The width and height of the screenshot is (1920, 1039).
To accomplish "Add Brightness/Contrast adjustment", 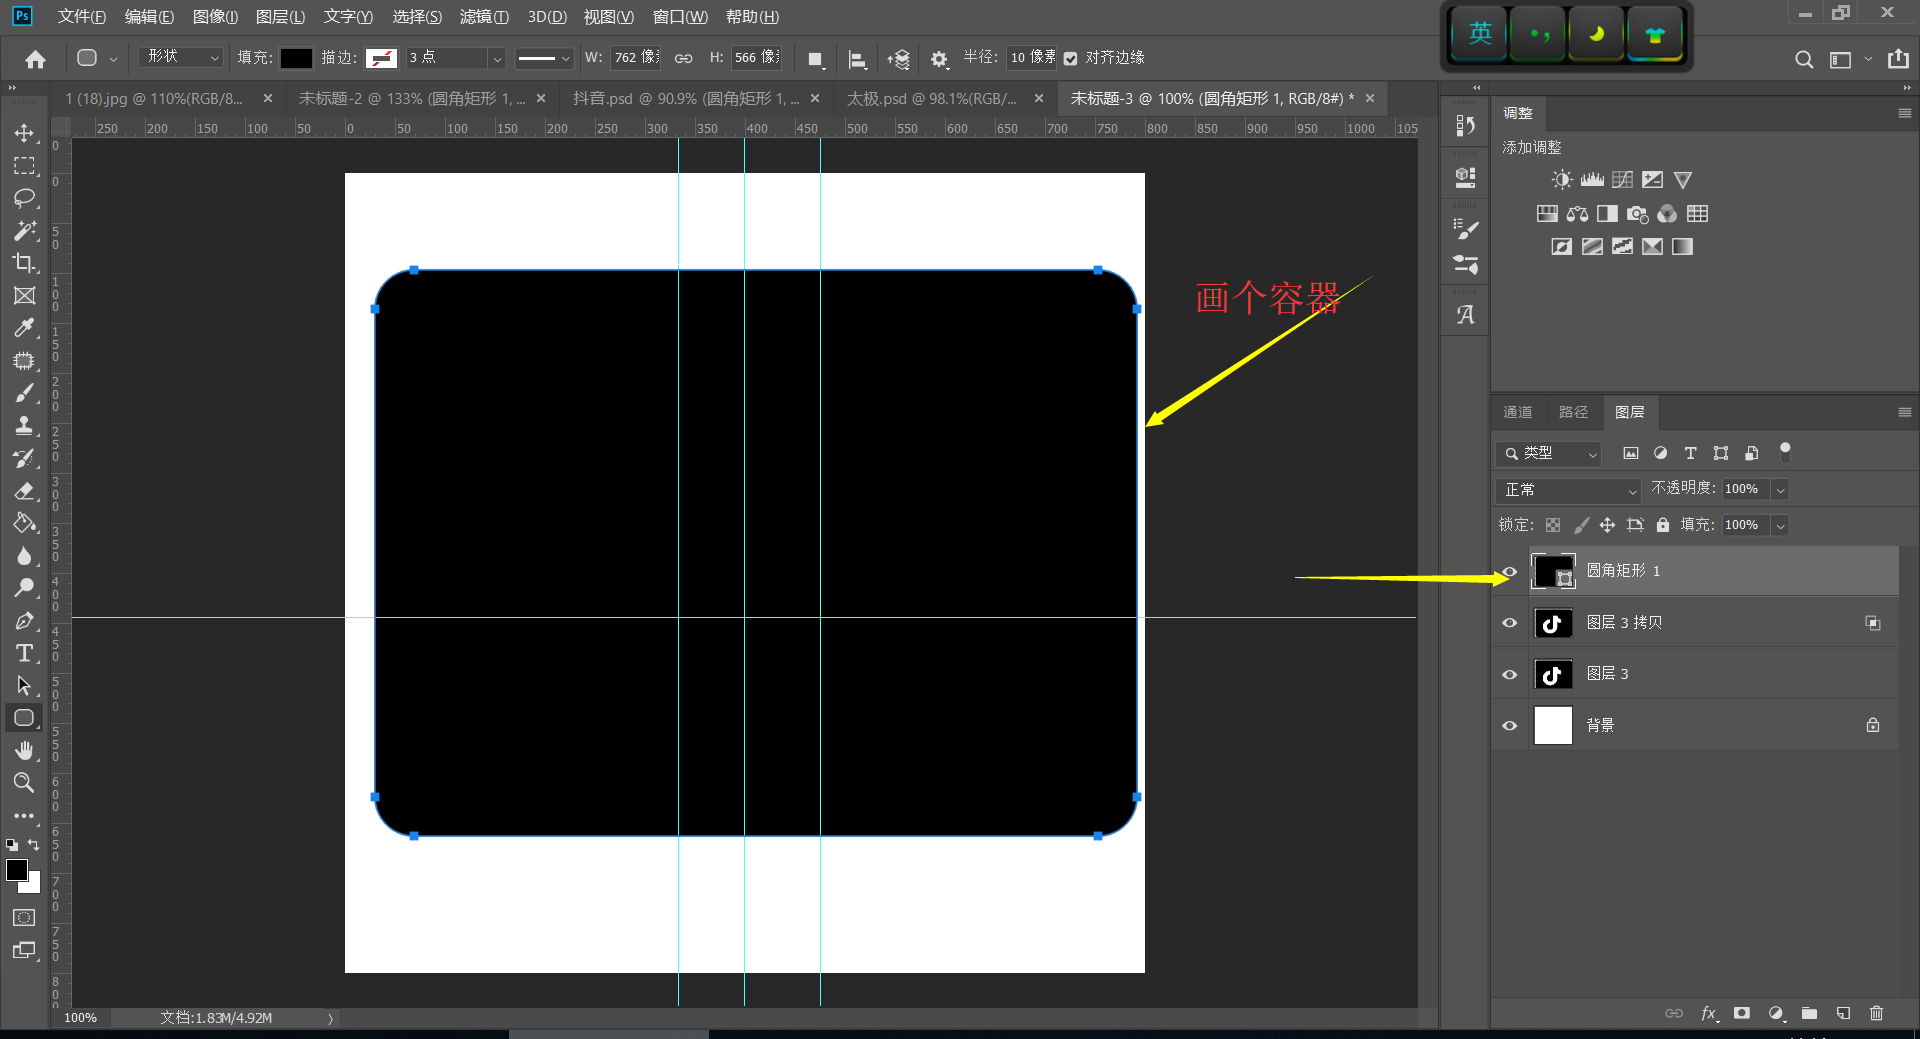I will point(1561,180).
